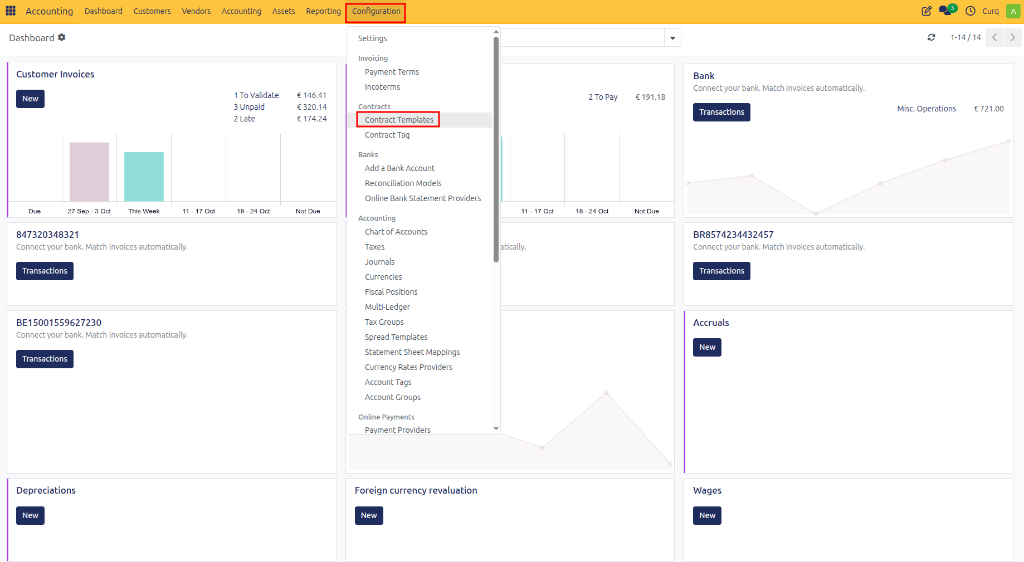Click the dashboard search input field

coord(583,38)
